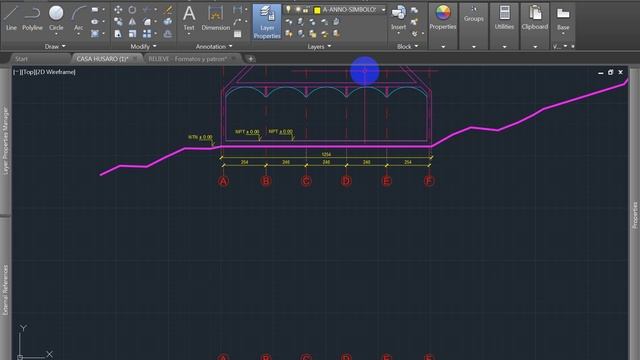
Task: Open the External References side palette
Action: tap(5, 290)
